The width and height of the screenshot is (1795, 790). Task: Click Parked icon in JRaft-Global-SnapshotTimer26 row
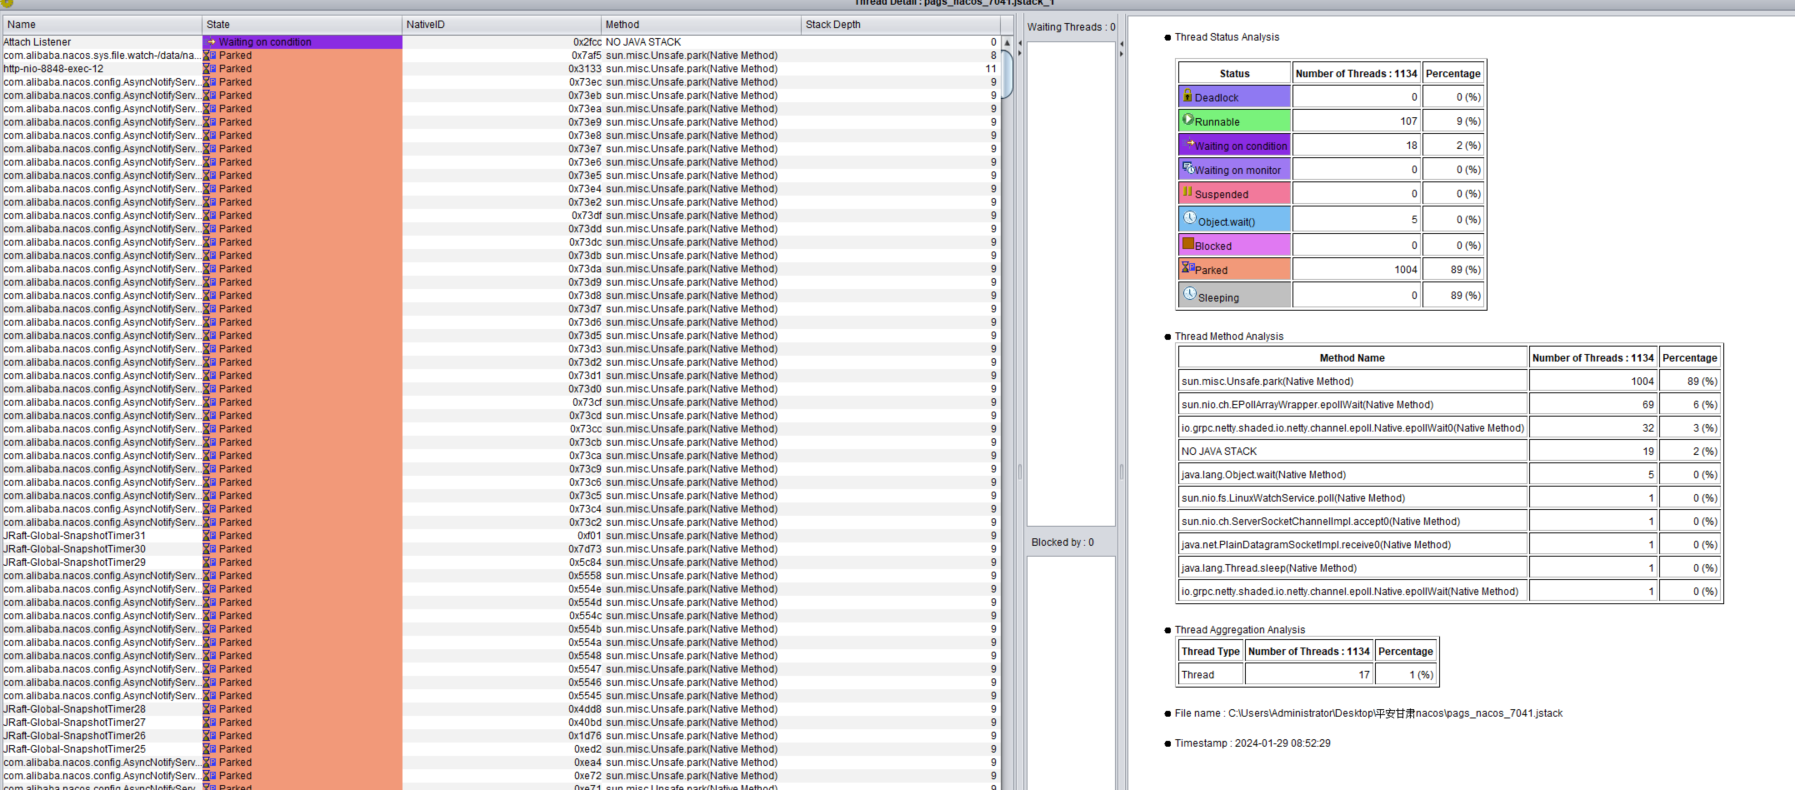[210, 736]
